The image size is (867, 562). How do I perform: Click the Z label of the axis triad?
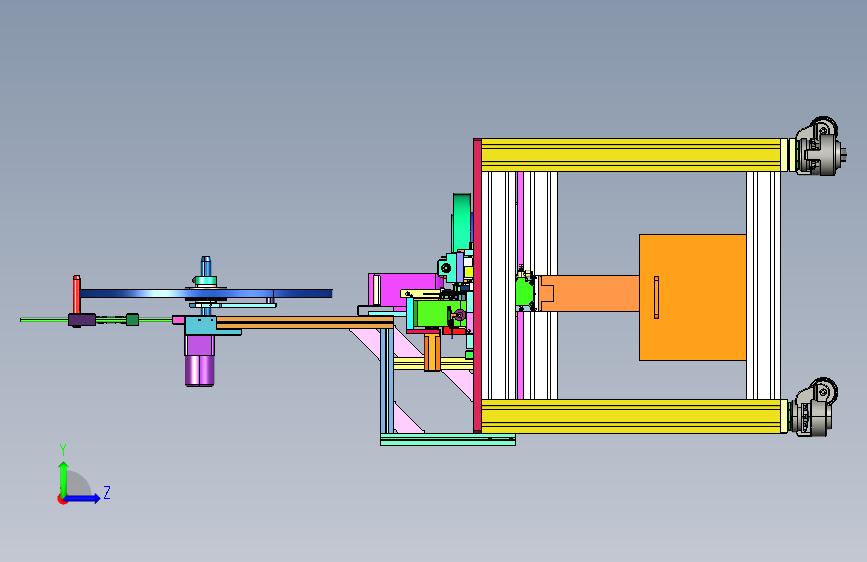click(x=107, y=492)
